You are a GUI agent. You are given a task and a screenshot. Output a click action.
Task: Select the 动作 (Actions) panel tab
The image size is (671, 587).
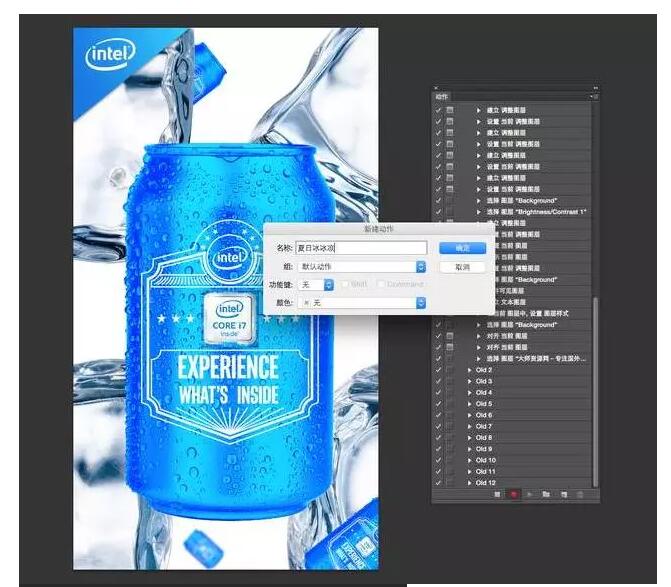click(442, 98)
